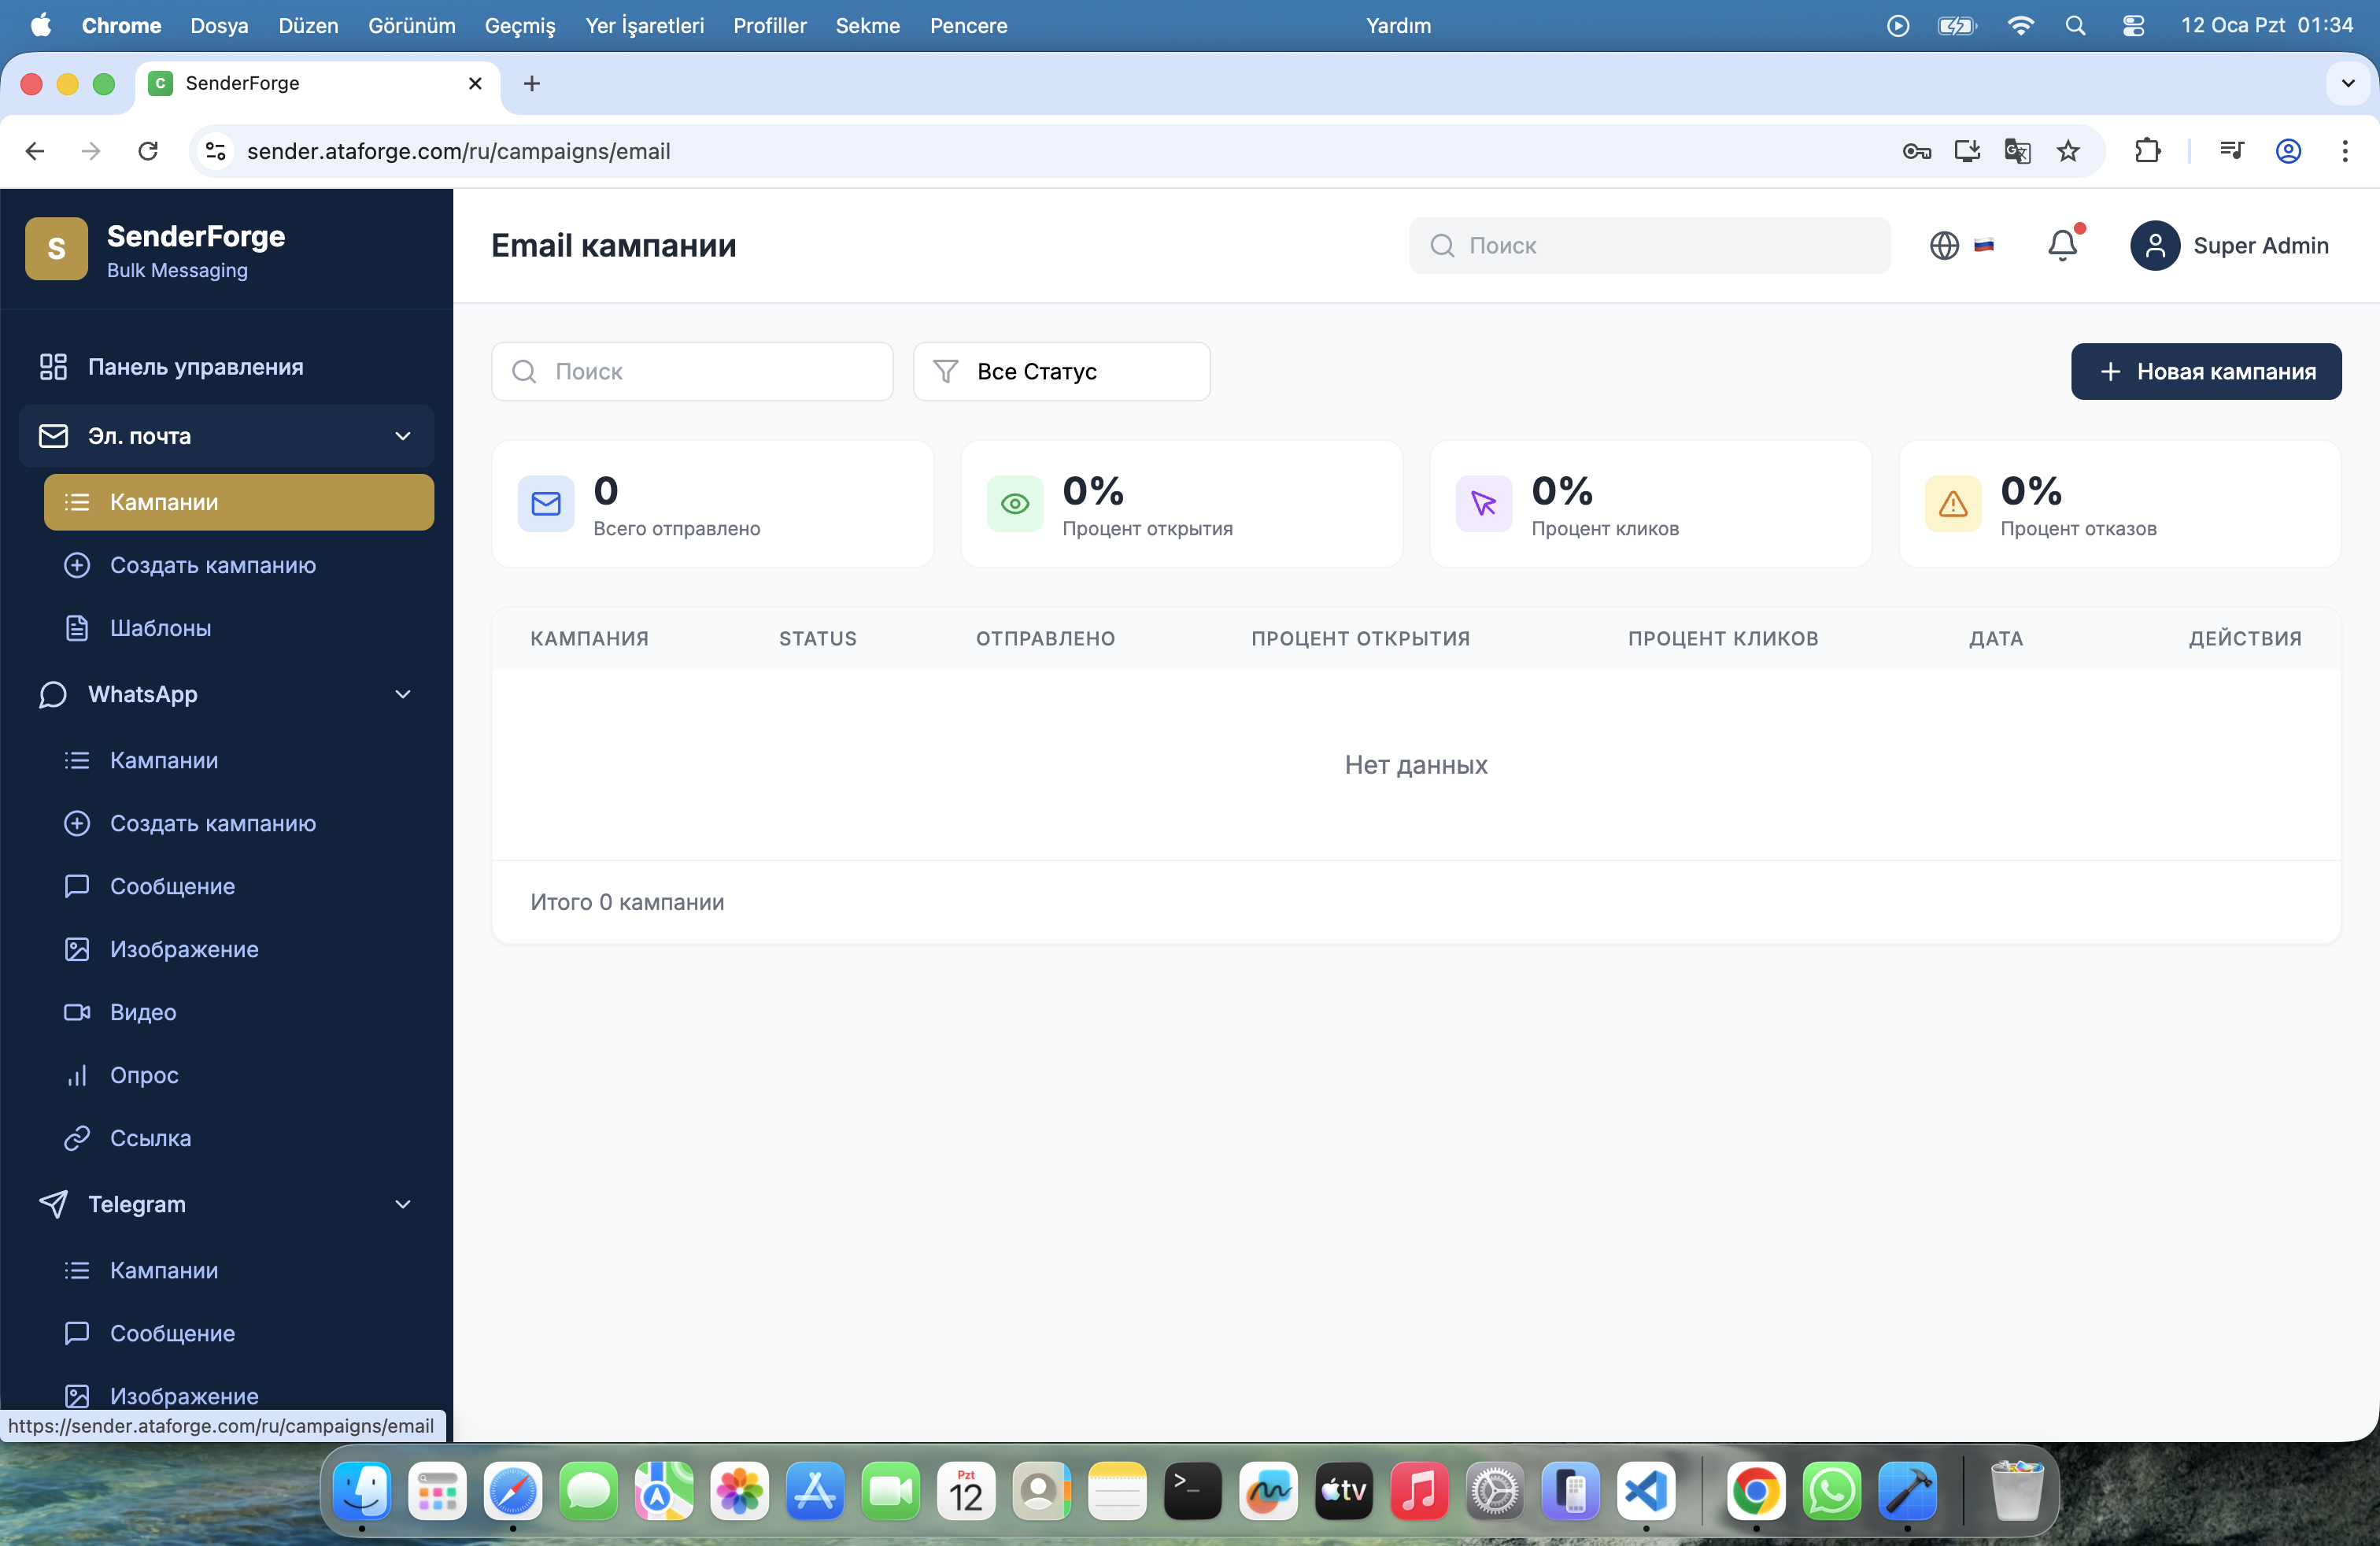Click the campaigns Поиск search field

(x=692, y=372)
